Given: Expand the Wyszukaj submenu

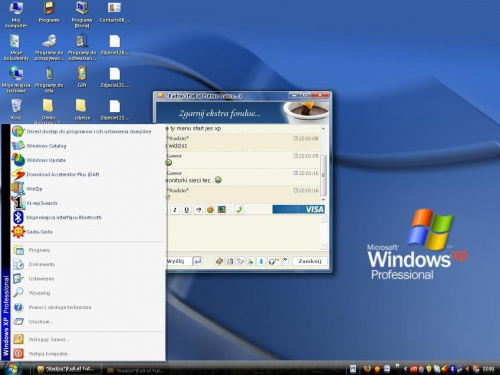Looking at the screenshot, I should [88, 293].
